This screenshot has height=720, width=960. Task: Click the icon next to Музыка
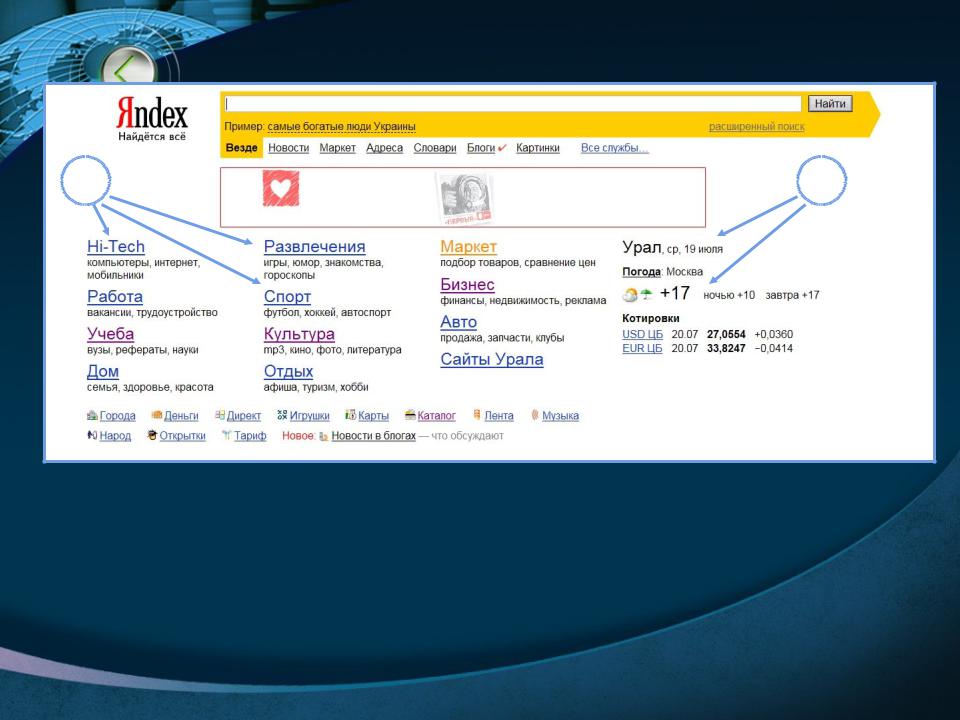[535, 415]
